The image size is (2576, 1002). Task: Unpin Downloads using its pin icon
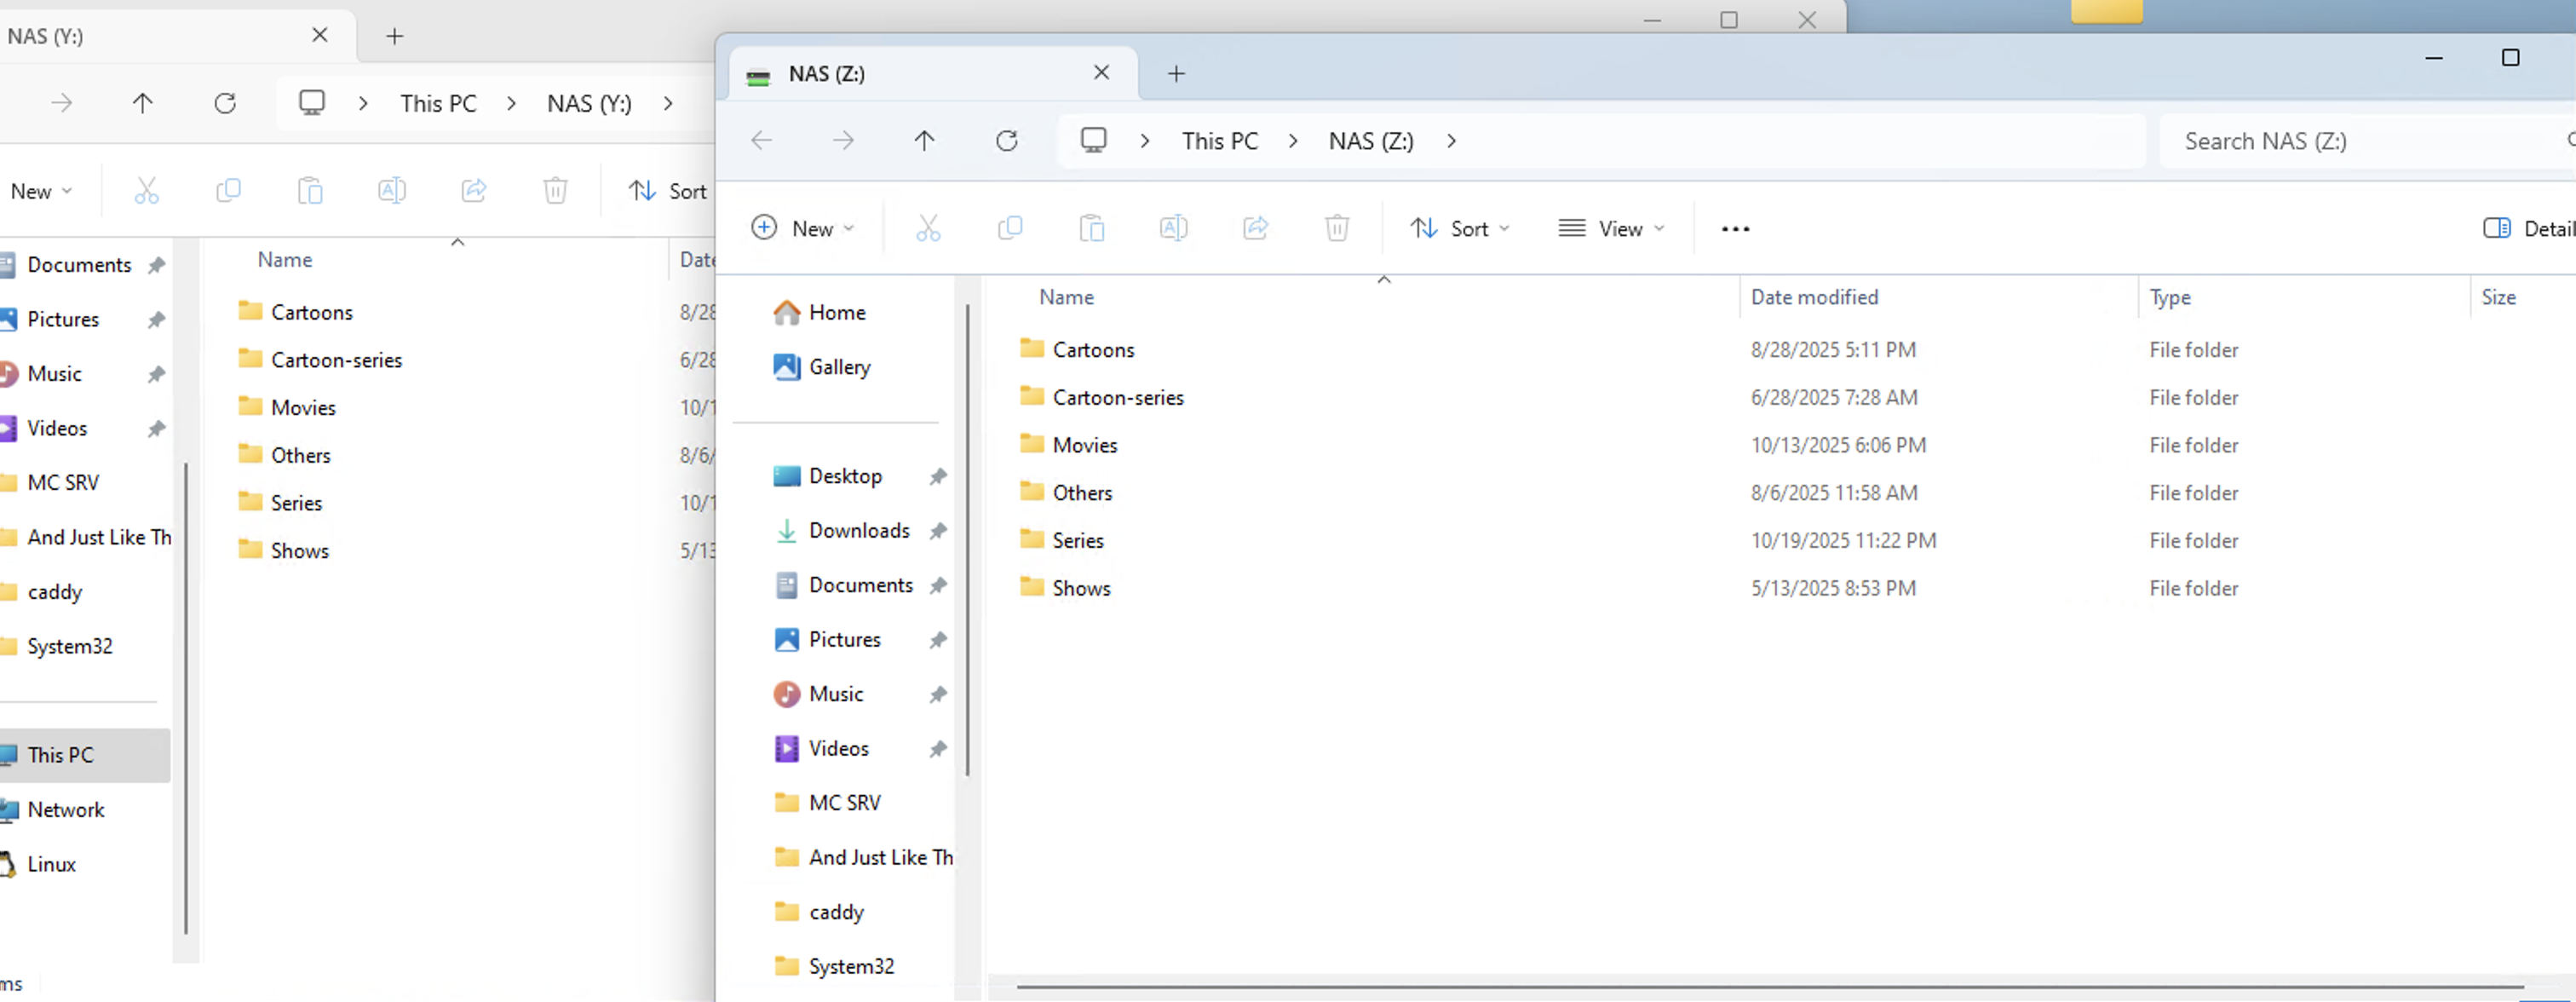click(x=937, y=532)
